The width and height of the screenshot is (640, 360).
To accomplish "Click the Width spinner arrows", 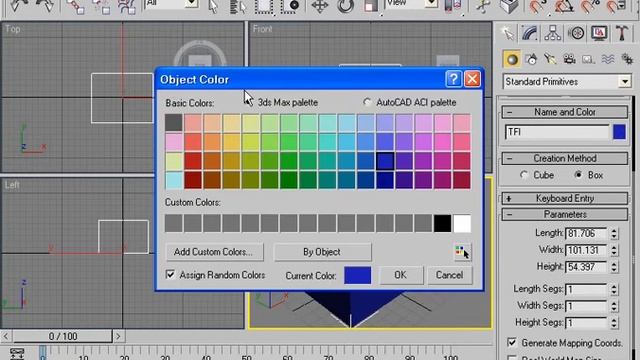I will coord(614,250).
